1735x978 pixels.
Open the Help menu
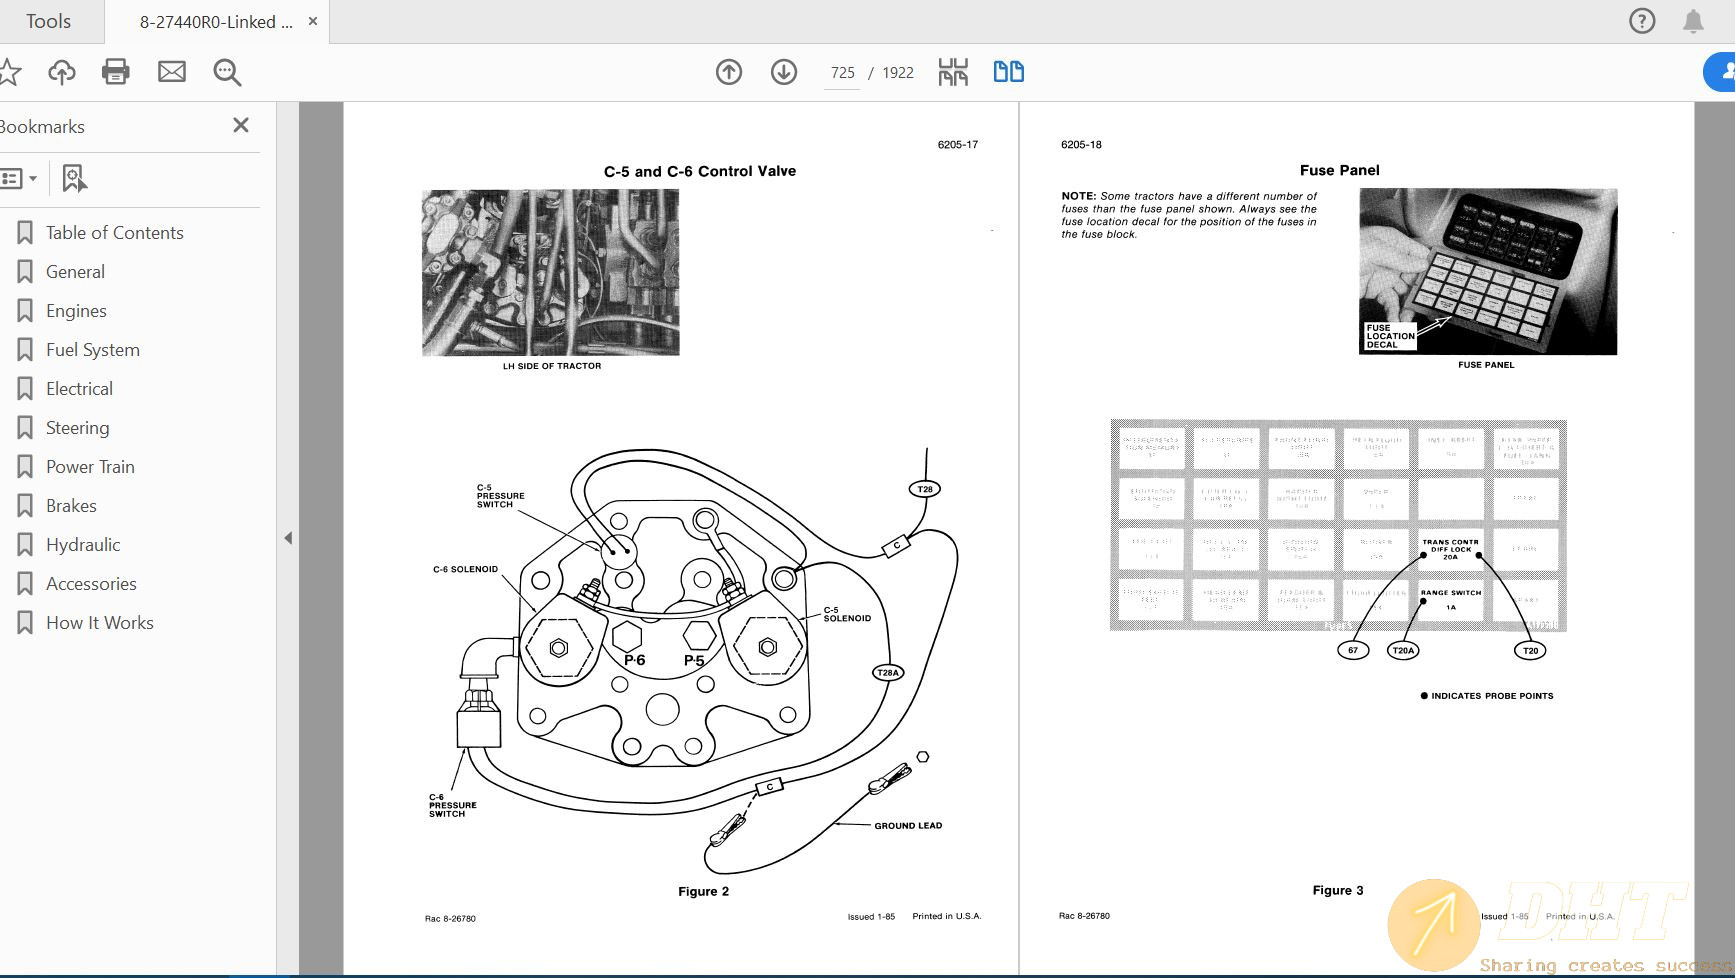[x=1641, y=20]
